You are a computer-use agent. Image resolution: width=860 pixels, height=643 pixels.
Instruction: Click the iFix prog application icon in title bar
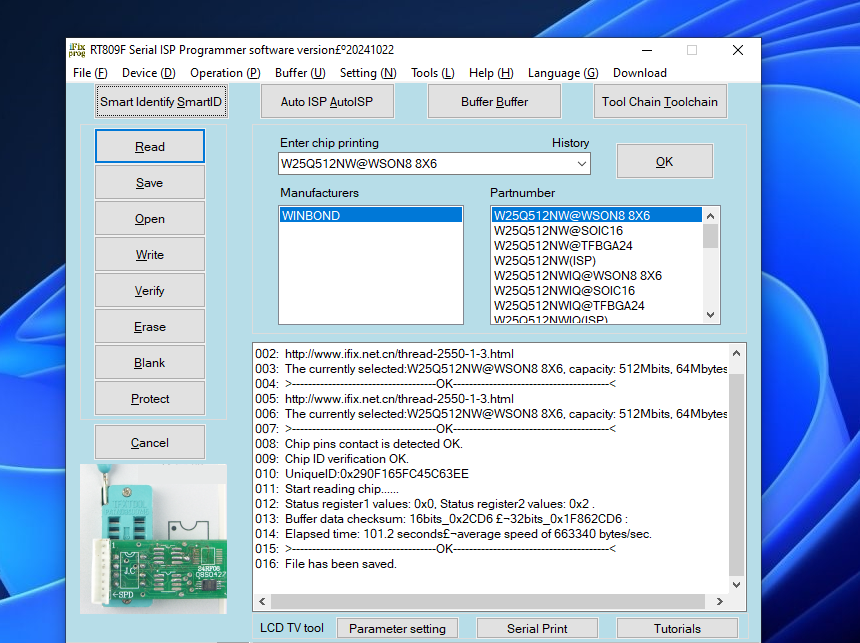tap(77, 50)
